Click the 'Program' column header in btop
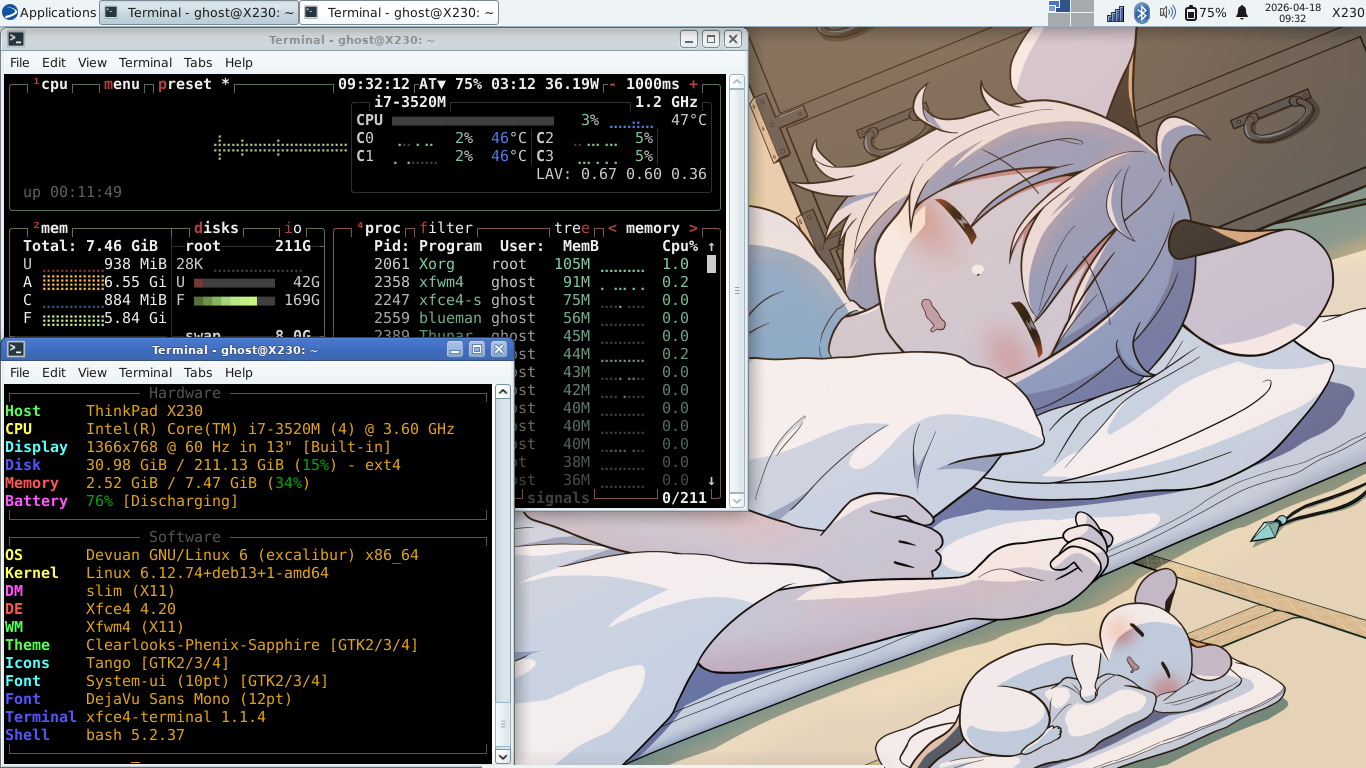The image size is (1366, 768). (451, 246)
